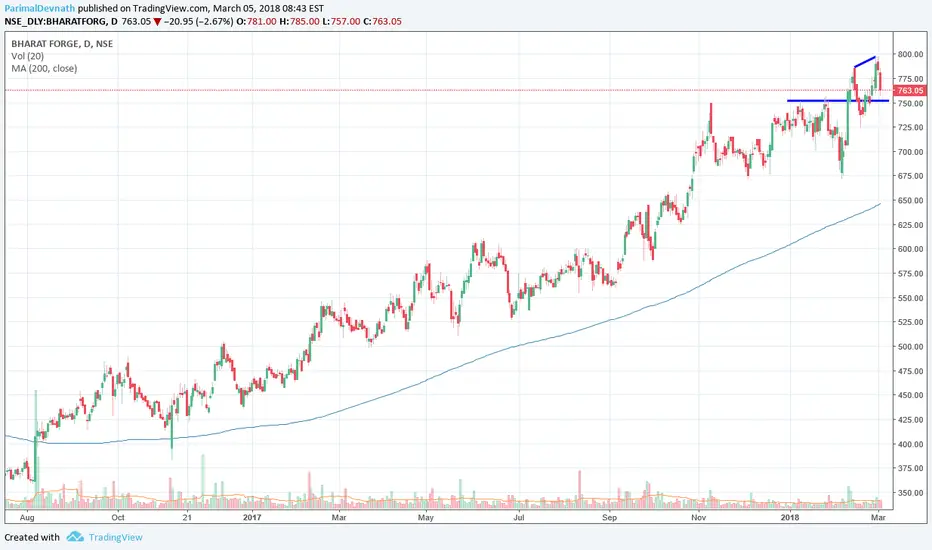Click the L:757.00 low value
Viewport: 932px width, 550px height.
coord(340,21)
